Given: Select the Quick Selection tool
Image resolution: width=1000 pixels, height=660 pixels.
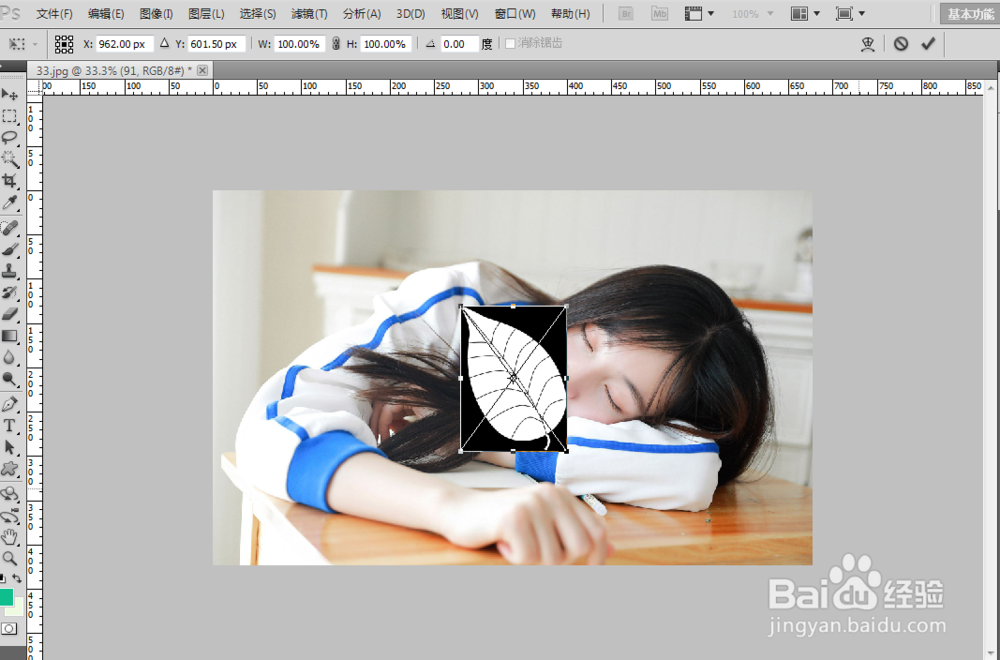Looking at the screenshot, I should (10, 159).
